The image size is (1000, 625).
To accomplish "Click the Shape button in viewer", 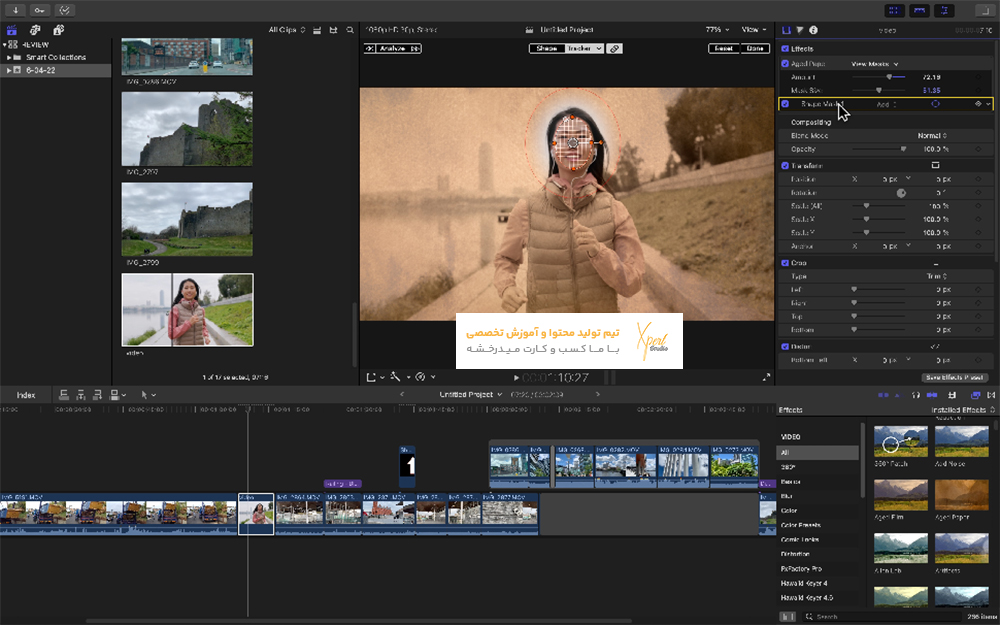I will tap(547, 48).
